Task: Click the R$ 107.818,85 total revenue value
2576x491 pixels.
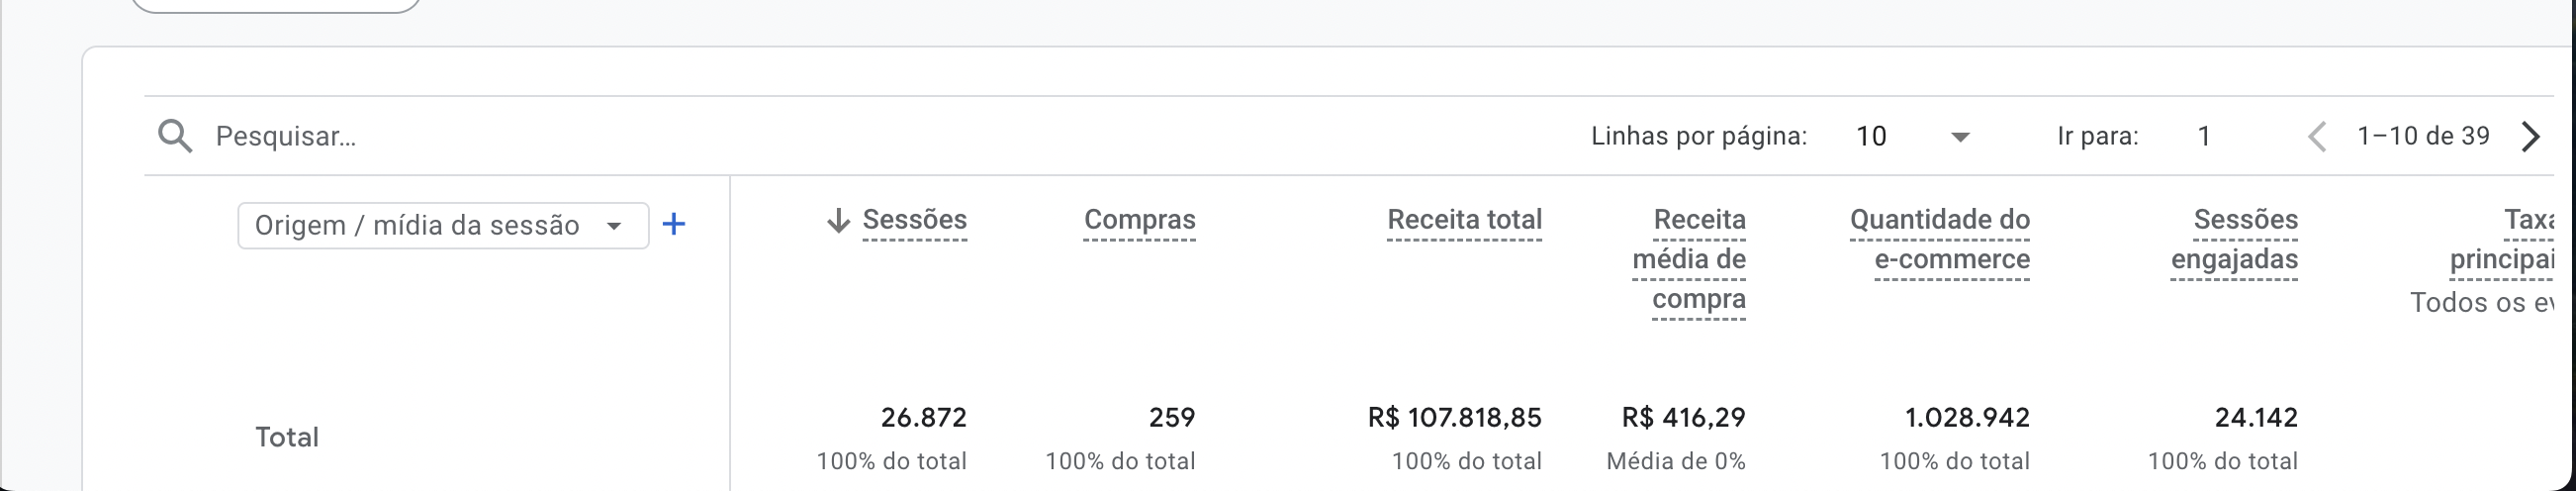Action: click(1454, 417)
